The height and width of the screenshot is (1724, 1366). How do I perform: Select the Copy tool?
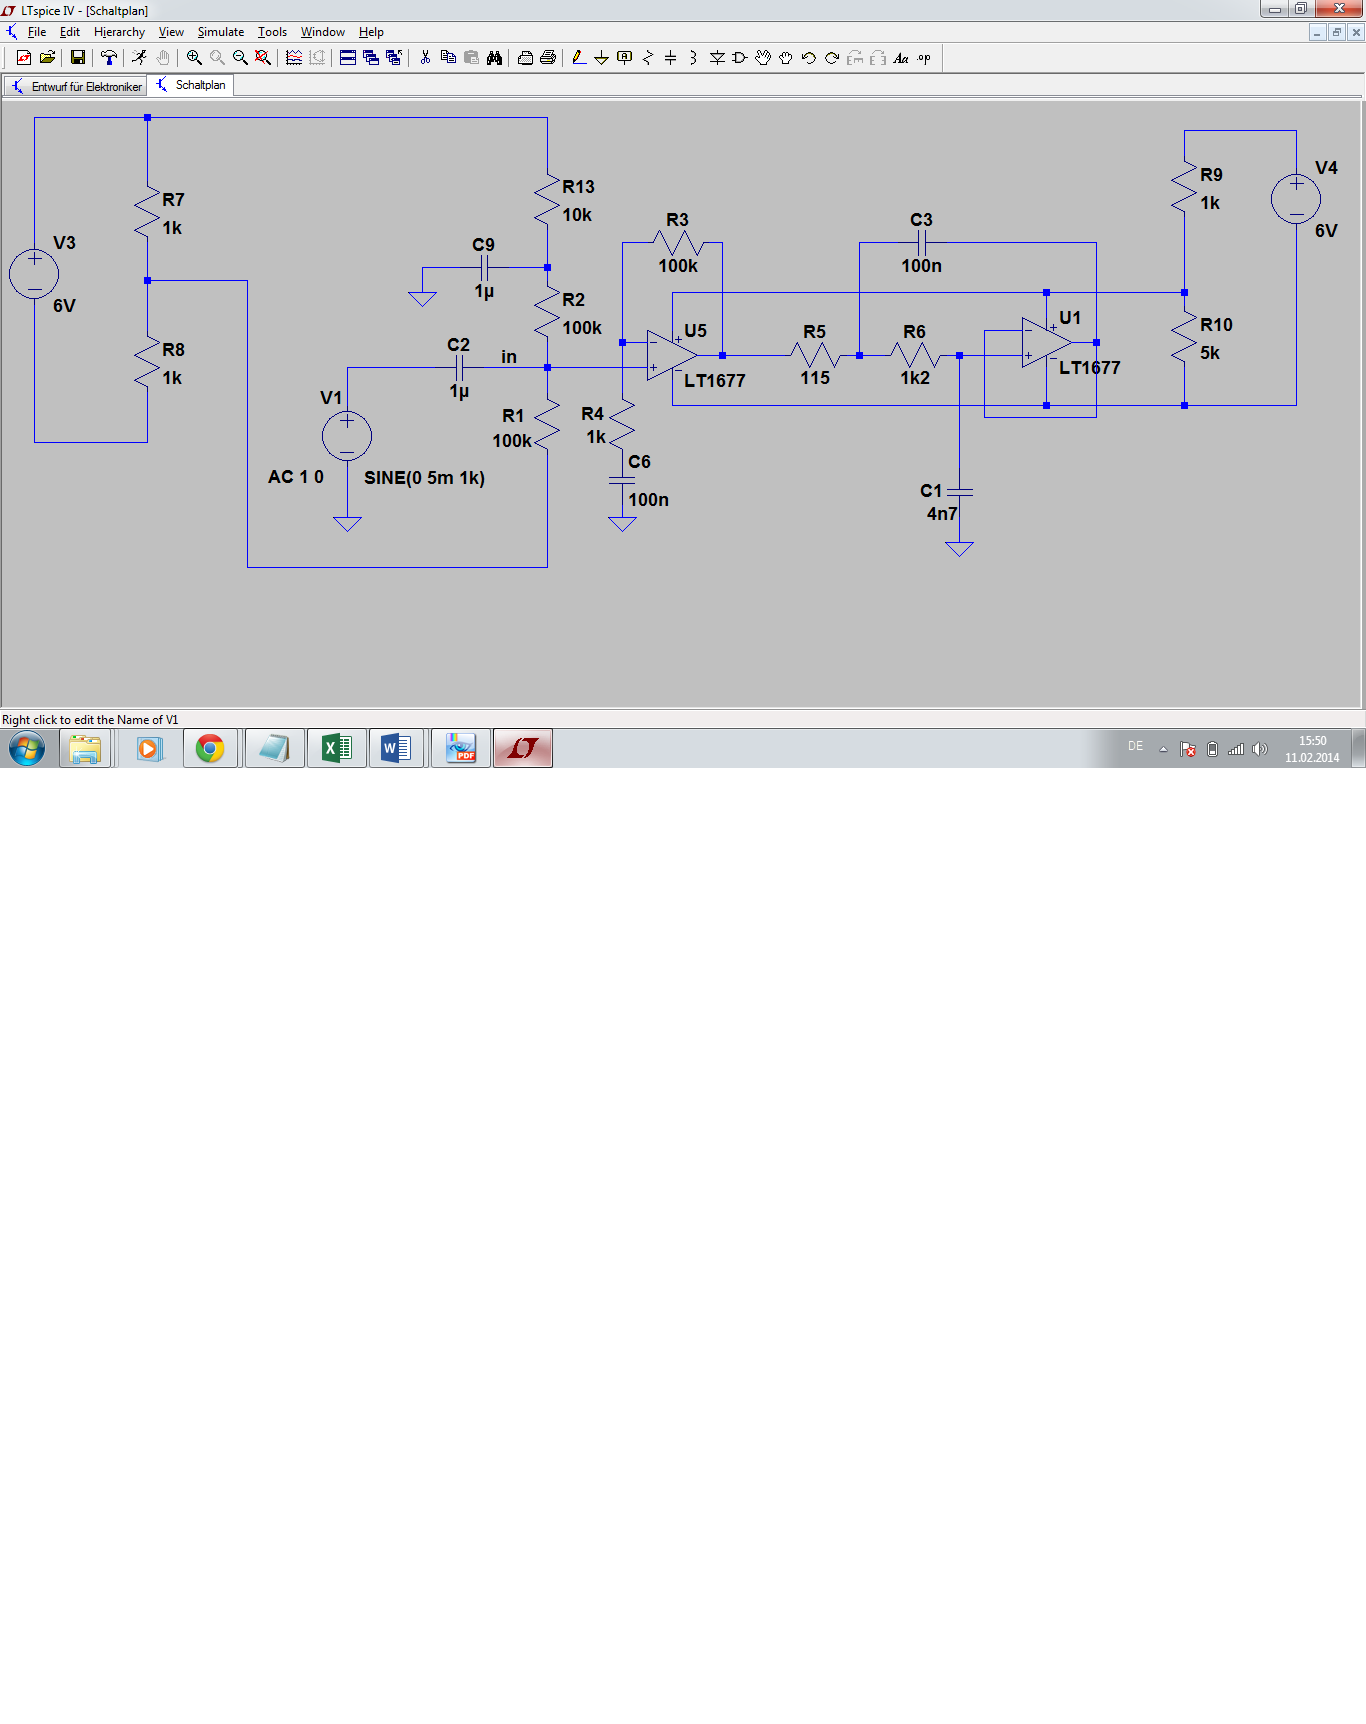pyautogui.click(x=448, y=58)
